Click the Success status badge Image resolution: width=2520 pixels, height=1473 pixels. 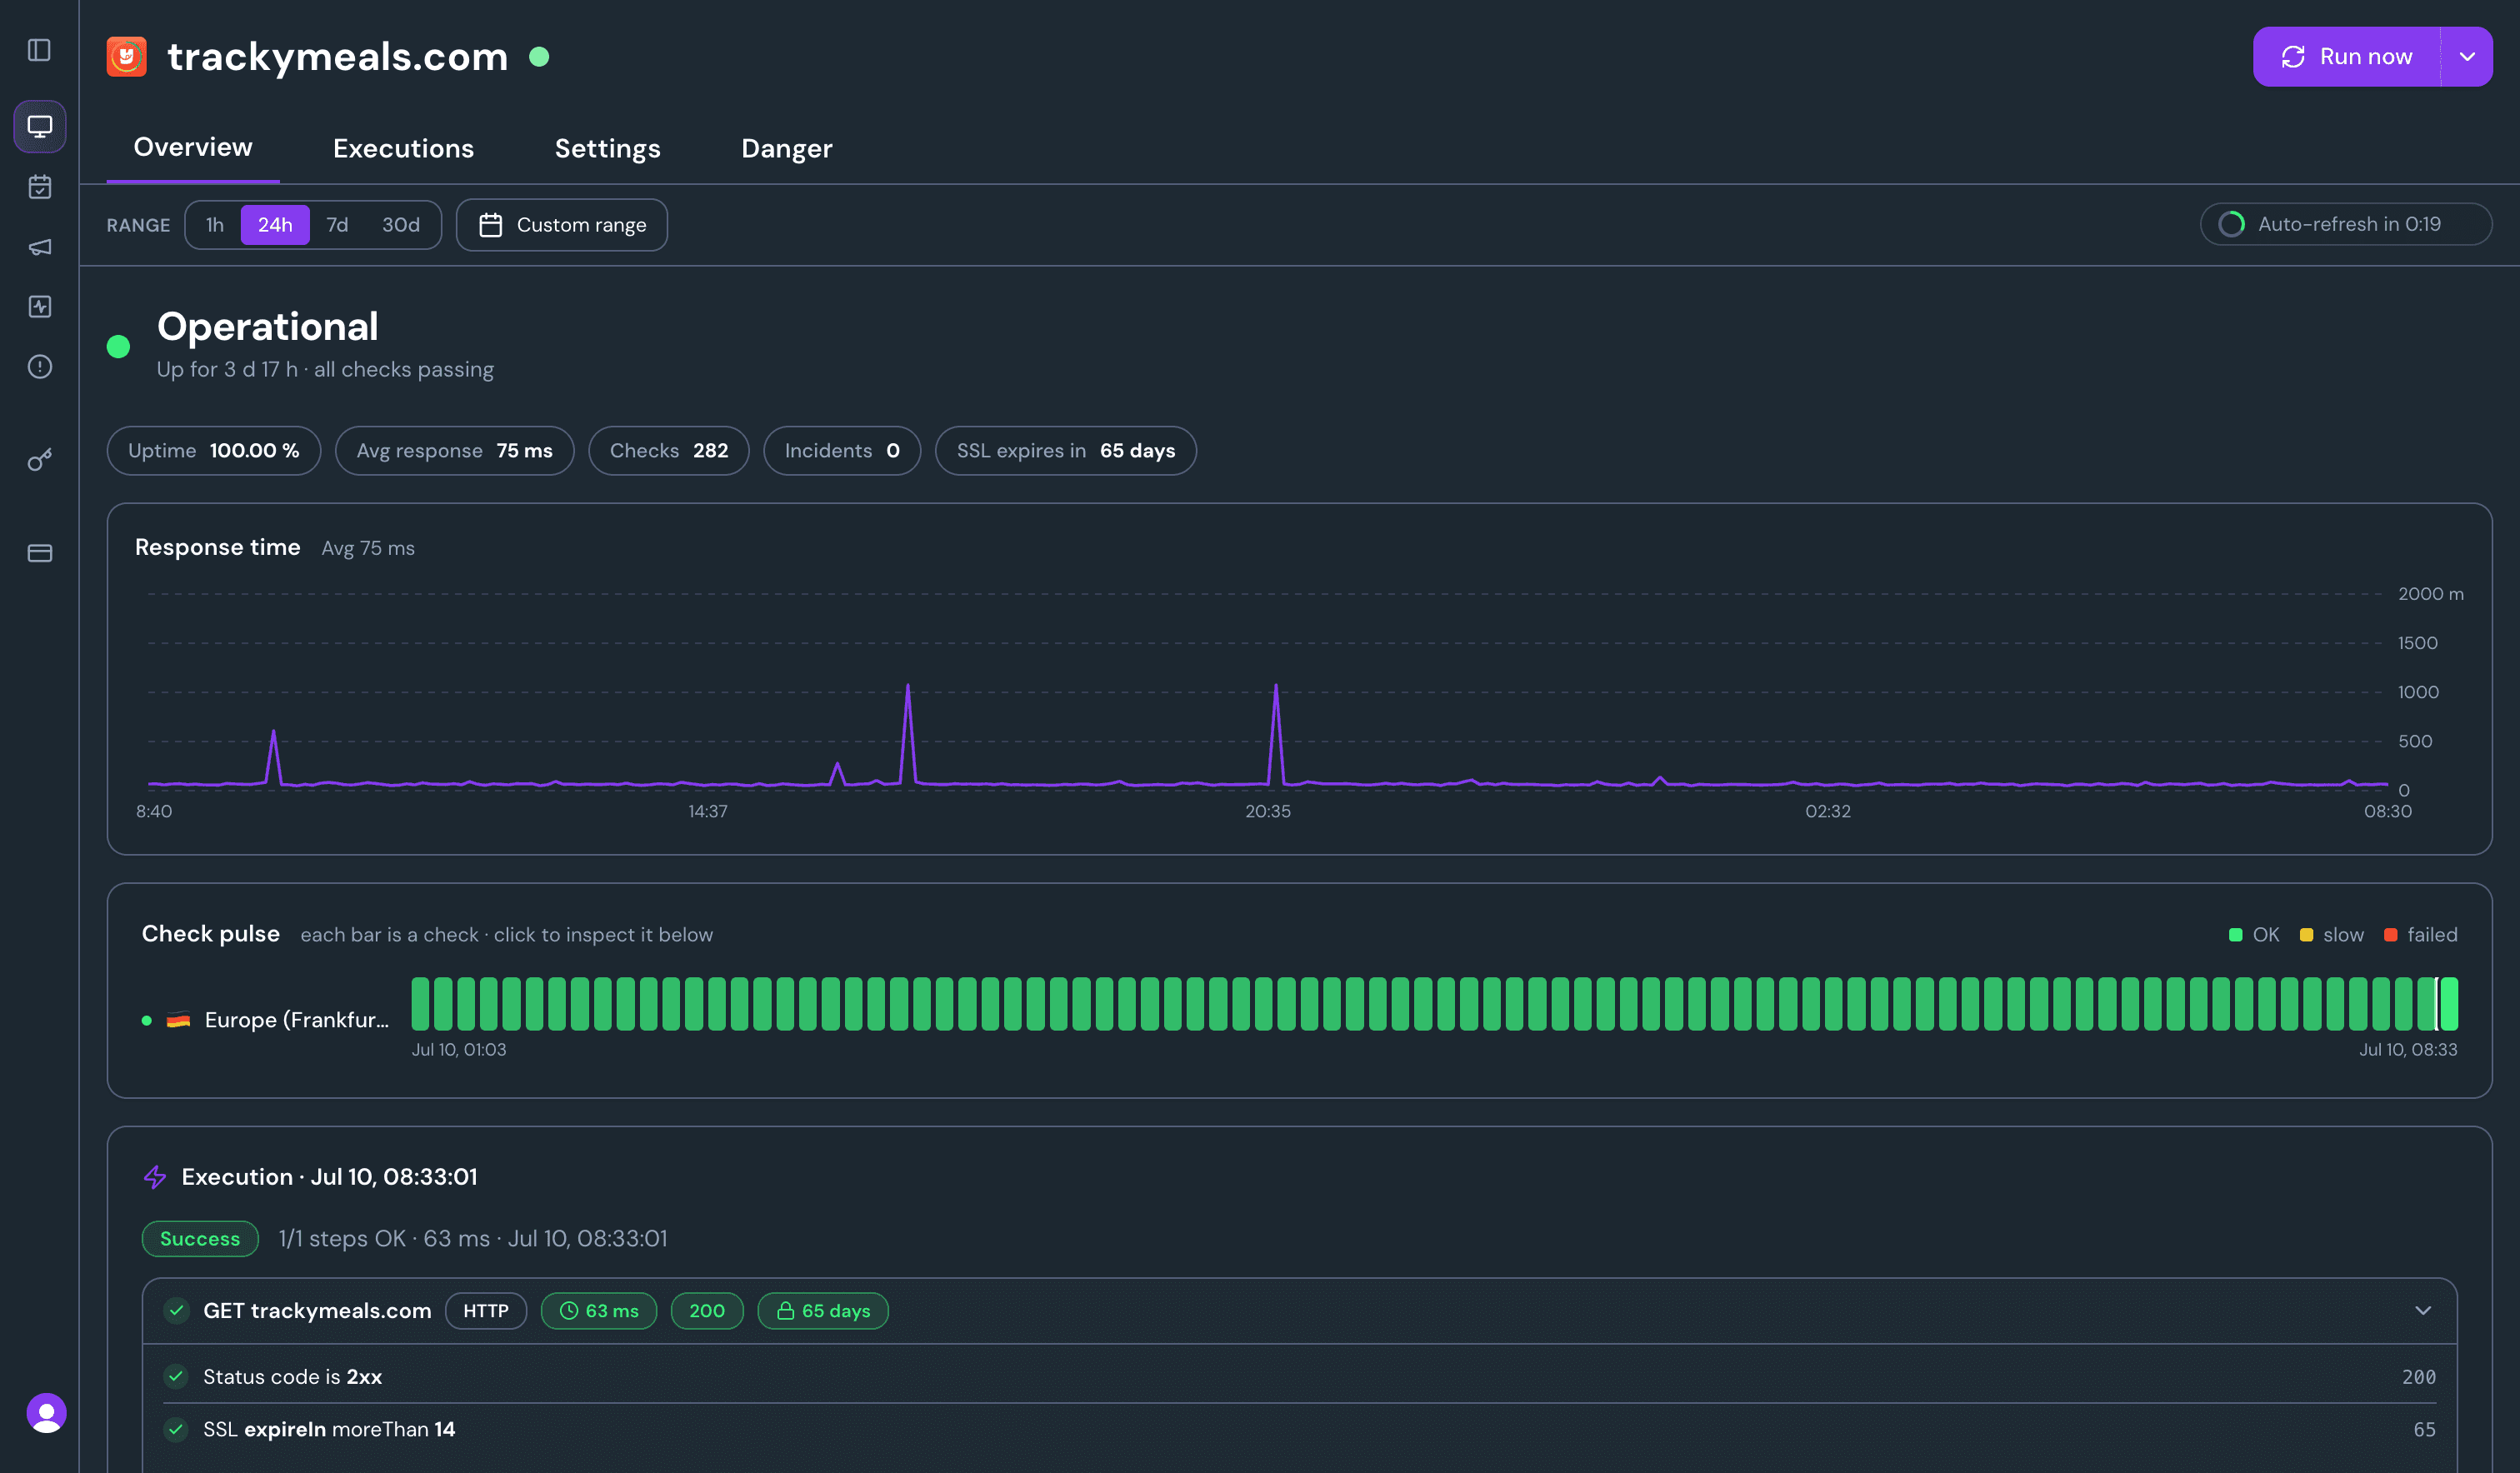[x=200, y=1239]
